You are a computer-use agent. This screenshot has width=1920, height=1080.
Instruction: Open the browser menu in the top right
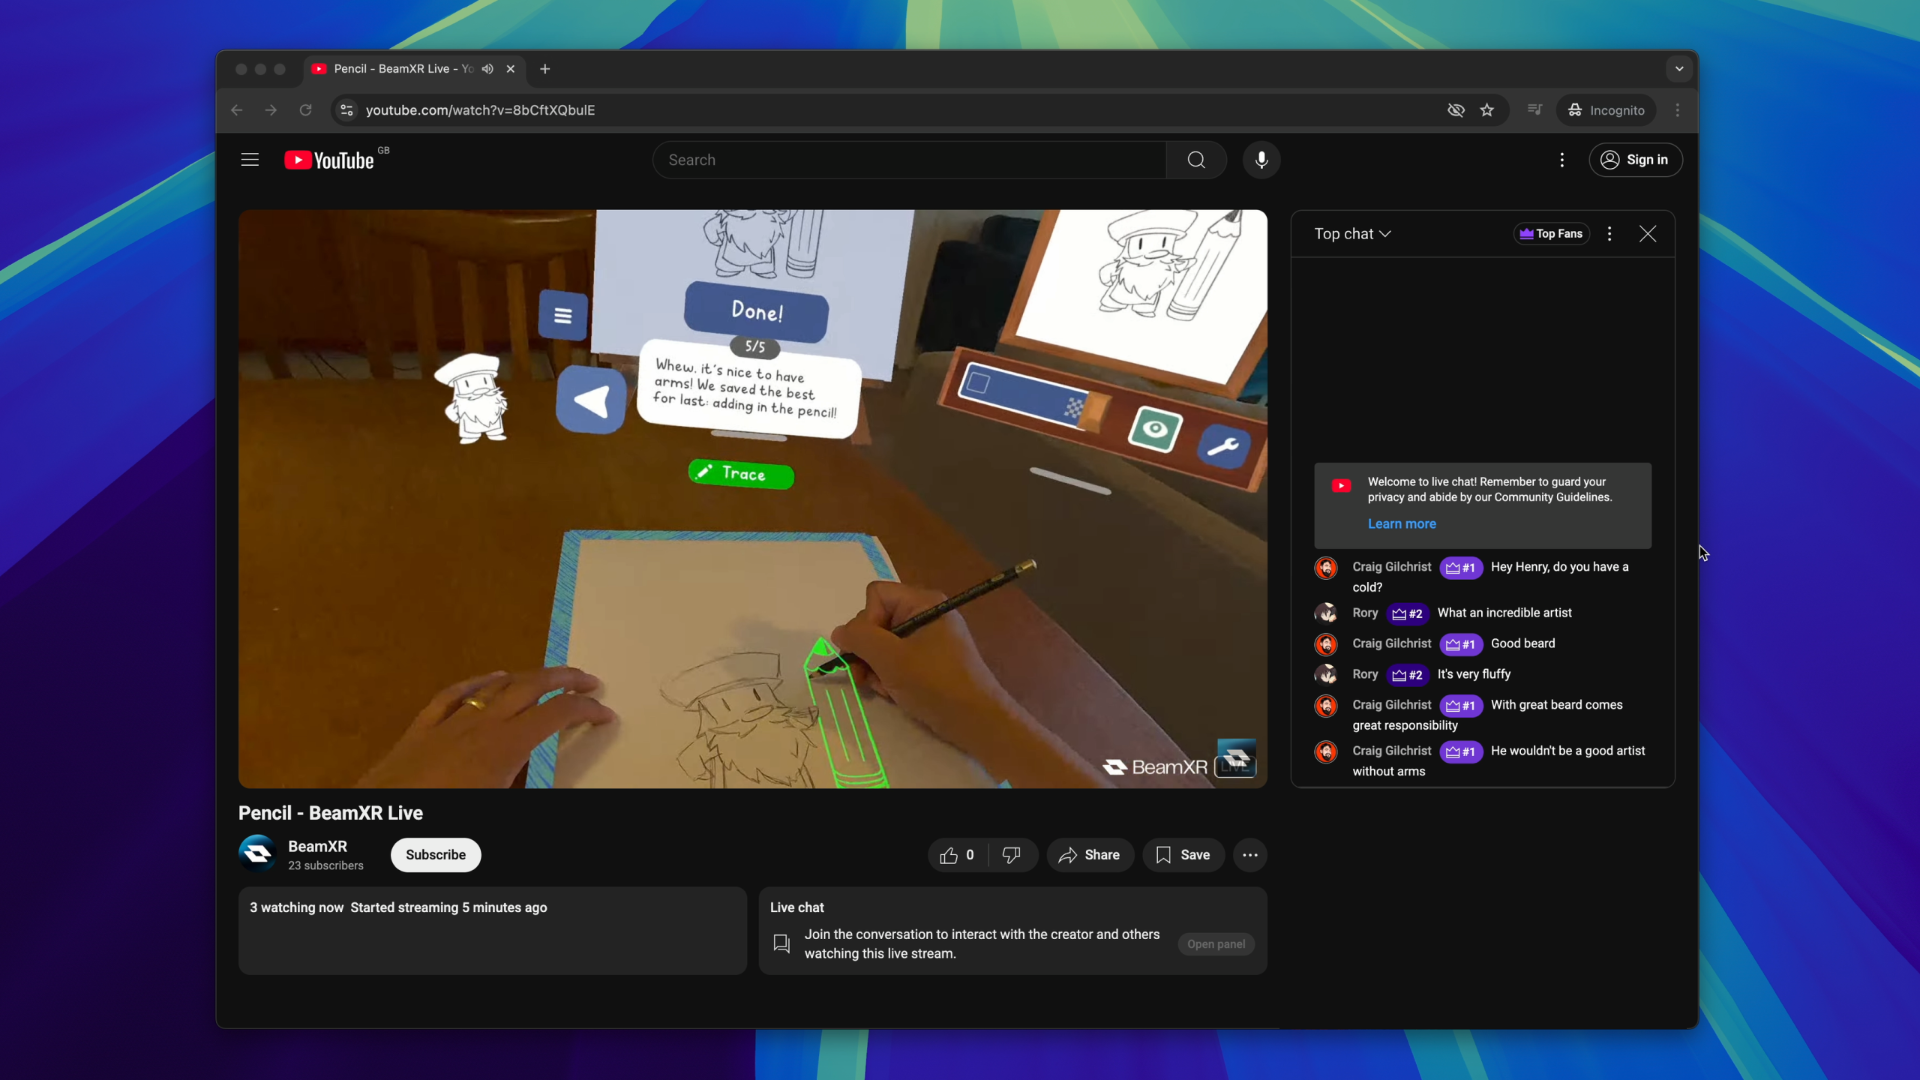(x=1677, y=110)
